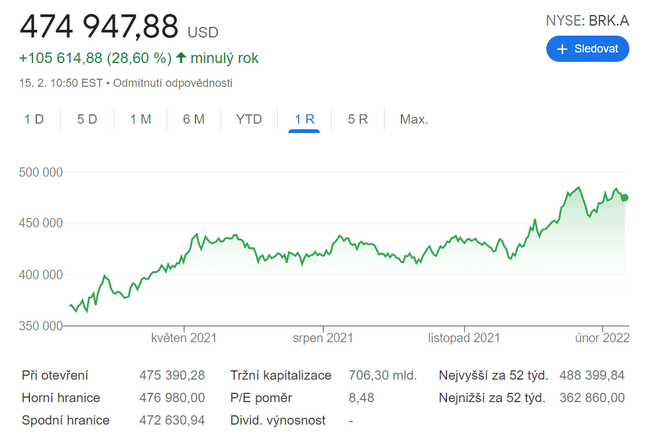Choose the 6 M range tab
Viewport: 650px width, 439px height.
[x=193, y=119]
